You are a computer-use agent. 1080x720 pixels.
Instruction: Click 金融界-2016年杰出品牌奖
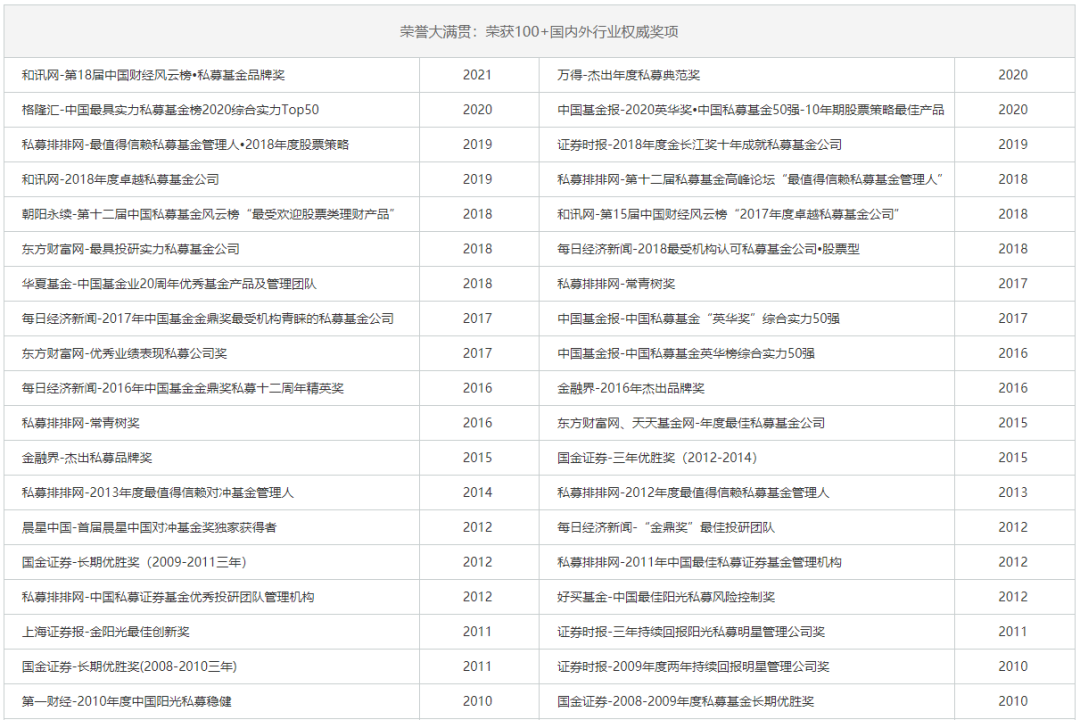click(631, 388)
